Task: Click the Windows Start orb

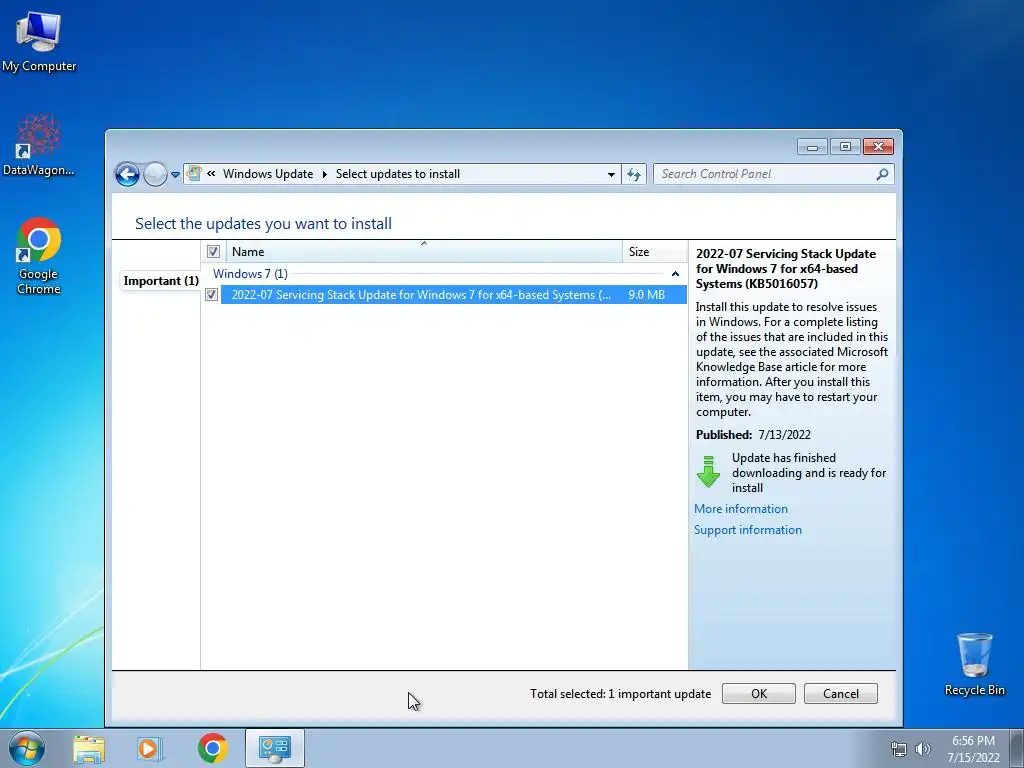Action: [x=27, y=748]
